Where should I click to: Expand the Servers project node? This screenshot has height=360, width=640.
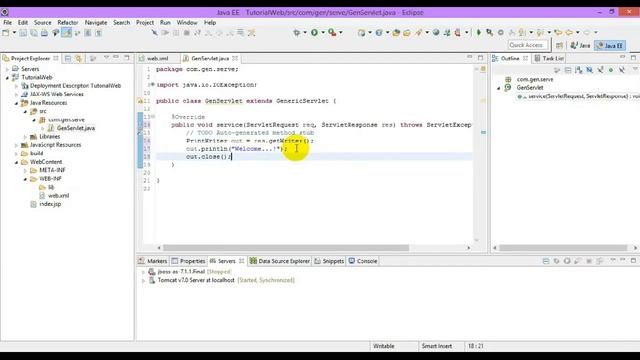click(7, 69)
